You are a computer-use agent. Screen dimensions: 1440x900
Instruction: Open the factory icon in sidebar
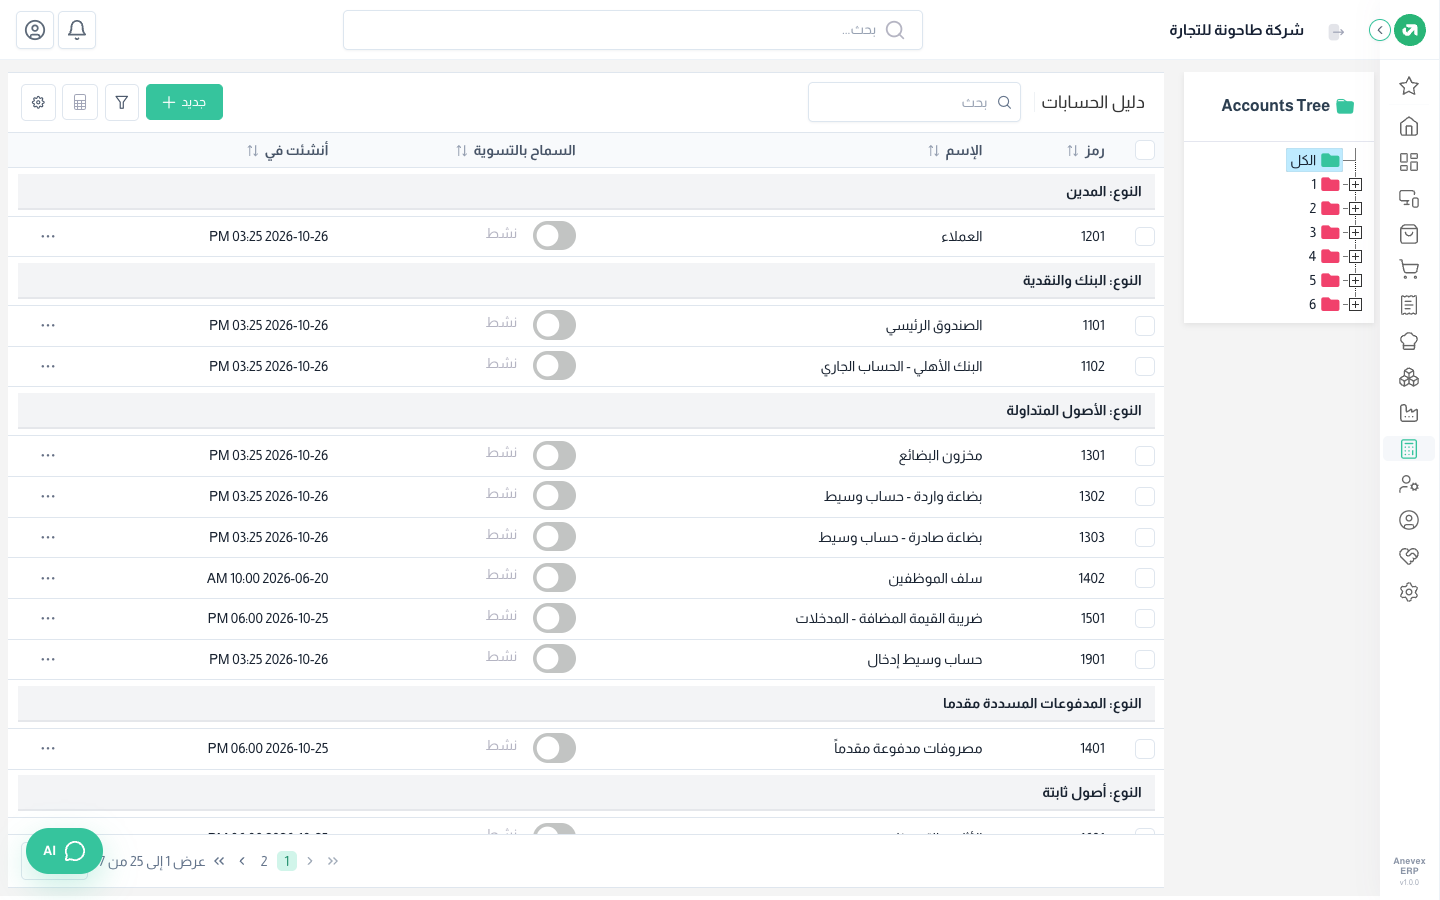tap(1409, 413)
